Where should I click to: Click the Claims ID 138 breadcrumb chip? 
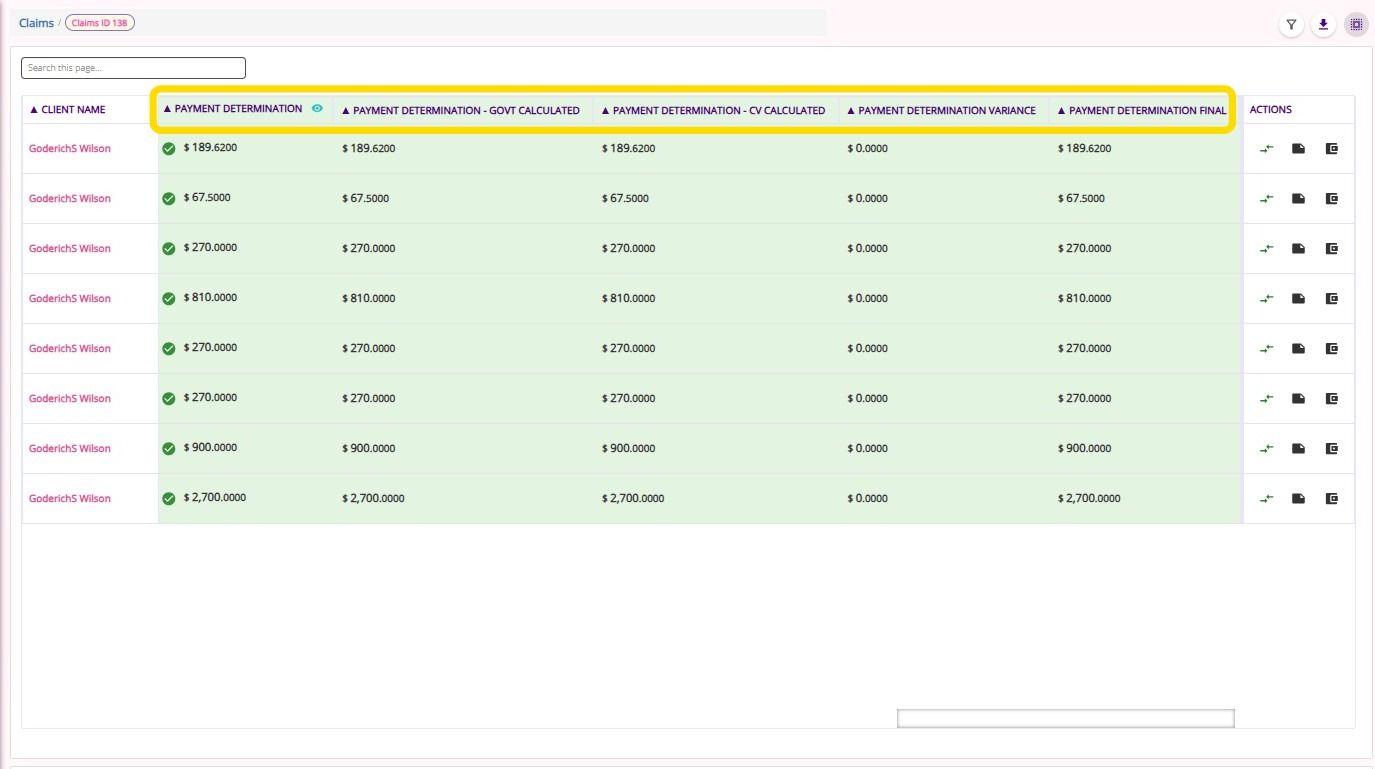point(100,23)
